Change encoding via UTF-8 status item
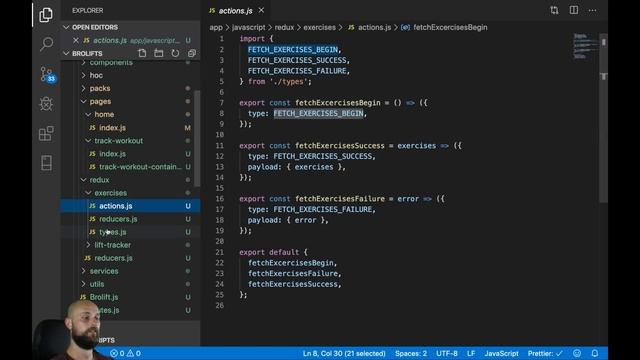Screen dimensions: 640x360 [x=447, y=353]
